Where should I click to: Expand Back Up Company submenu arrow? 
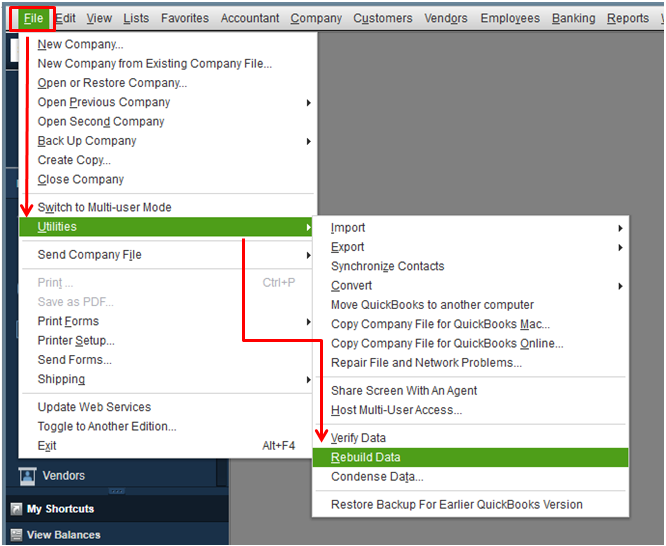[x=309, y=141]
